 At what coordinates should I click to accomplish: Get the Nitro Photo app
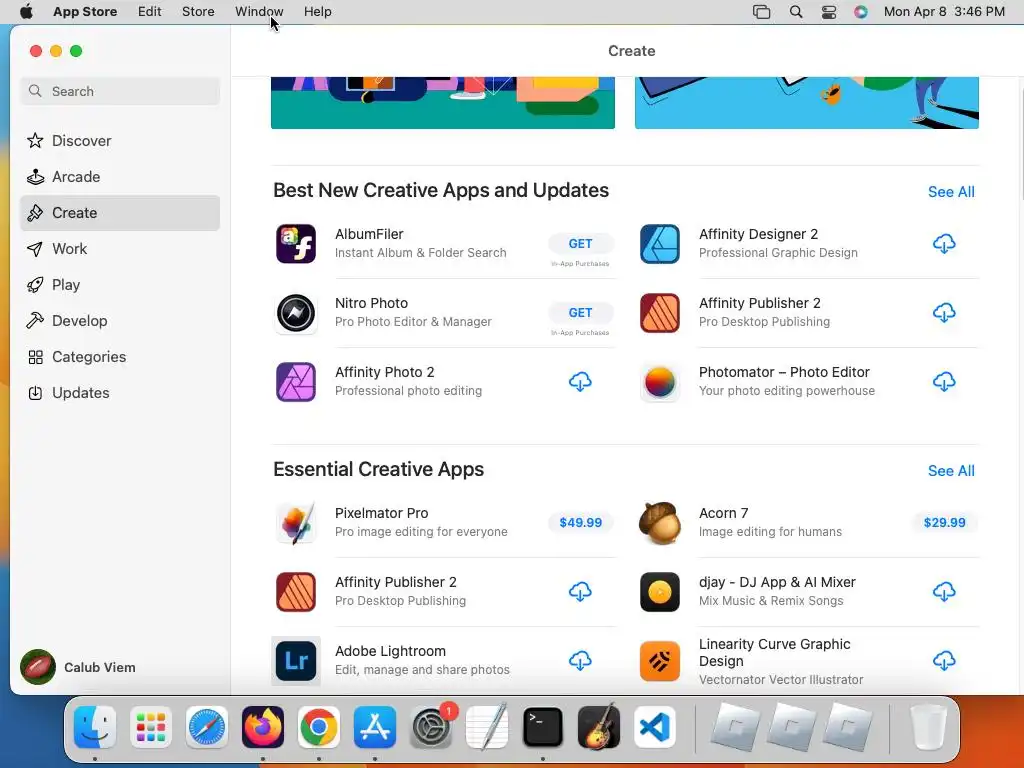(580, 313)
